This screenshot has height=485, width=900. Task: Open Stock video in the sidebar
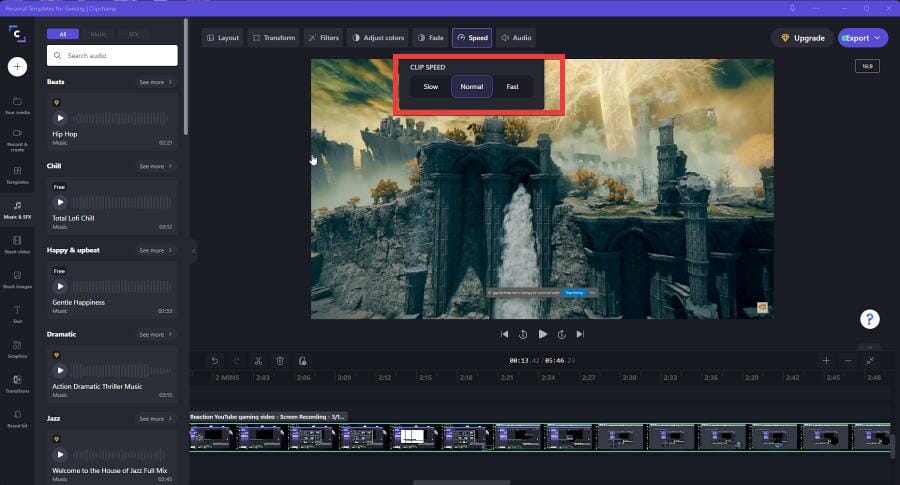[17, 245]
